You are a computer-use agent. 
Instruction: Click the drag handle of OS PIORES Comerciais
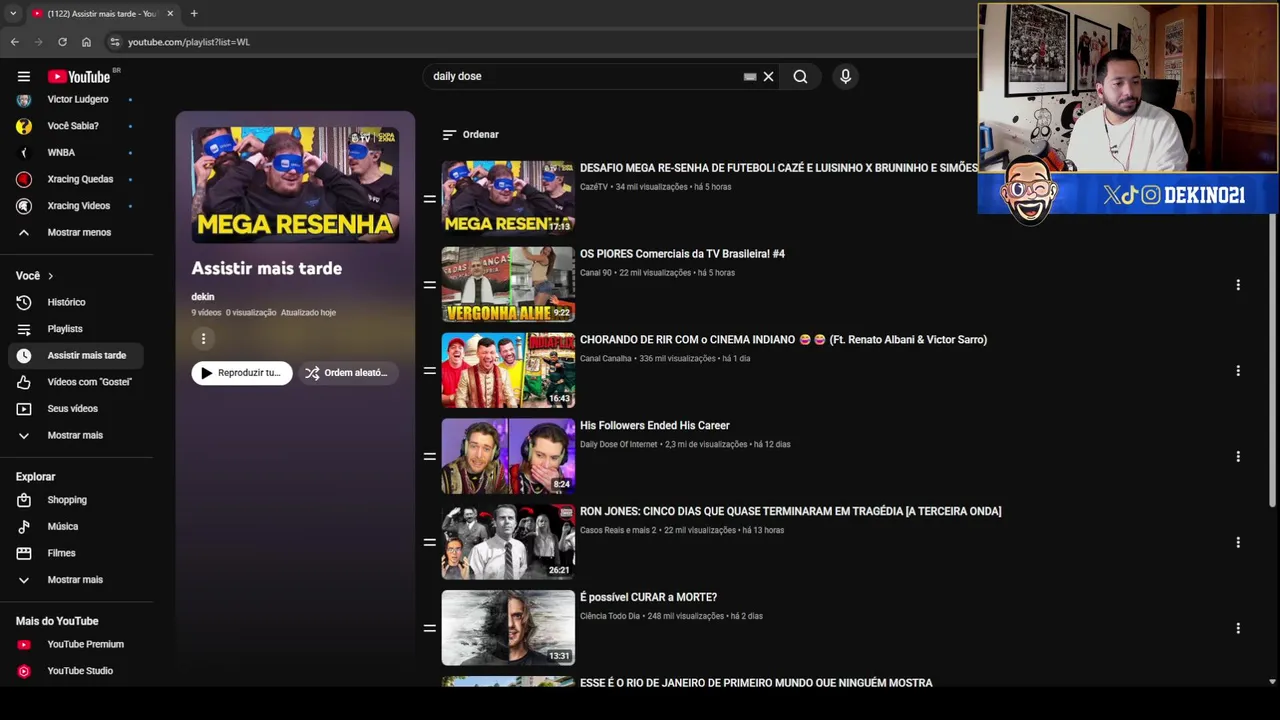pos(429,285)
